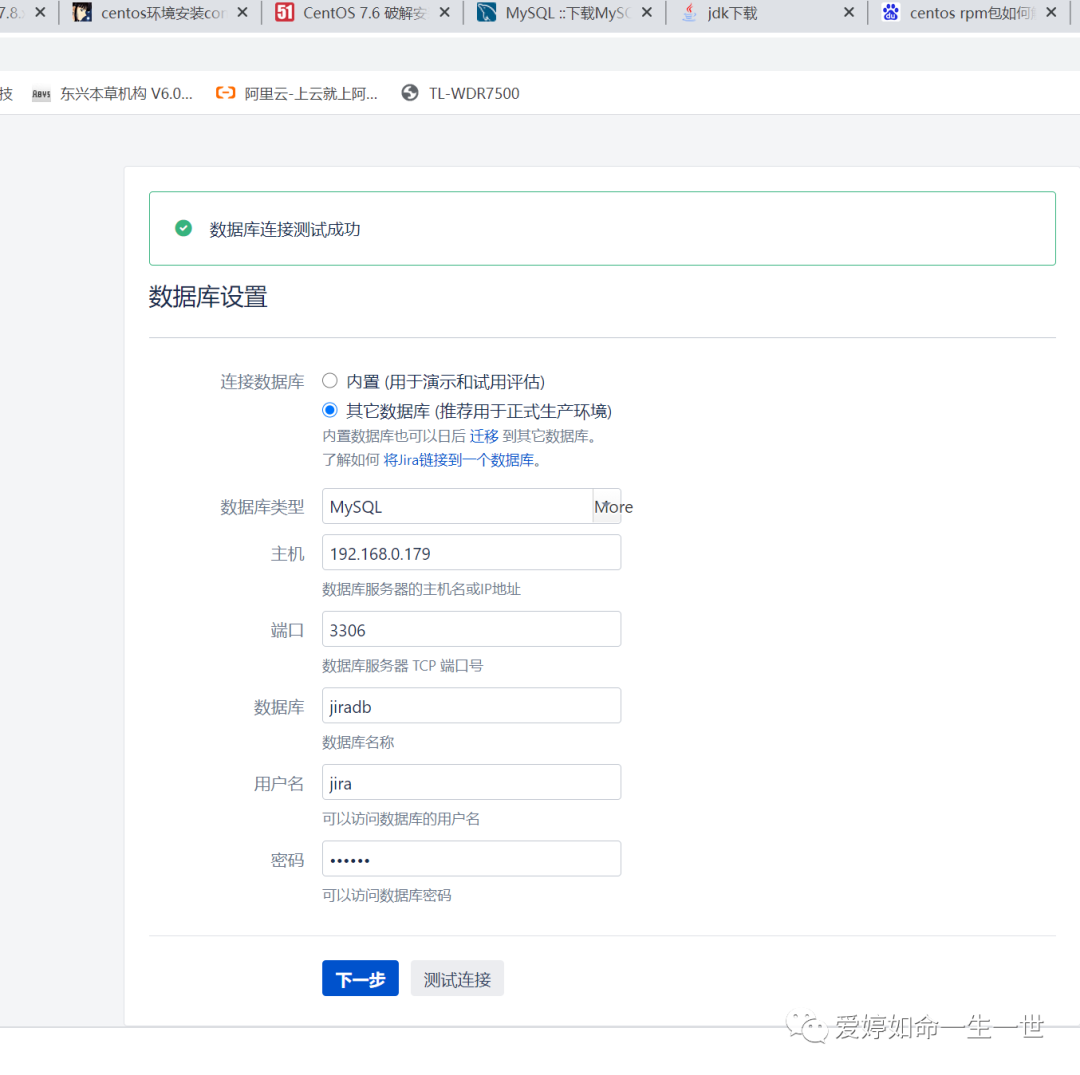
Task: Click the avatar favicon on centos环境 tab
Action: (82, 12)
